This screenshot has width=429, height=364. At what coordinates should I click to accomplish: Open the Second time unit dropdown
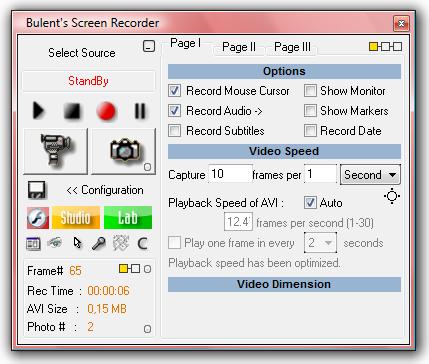click(370, 174)
